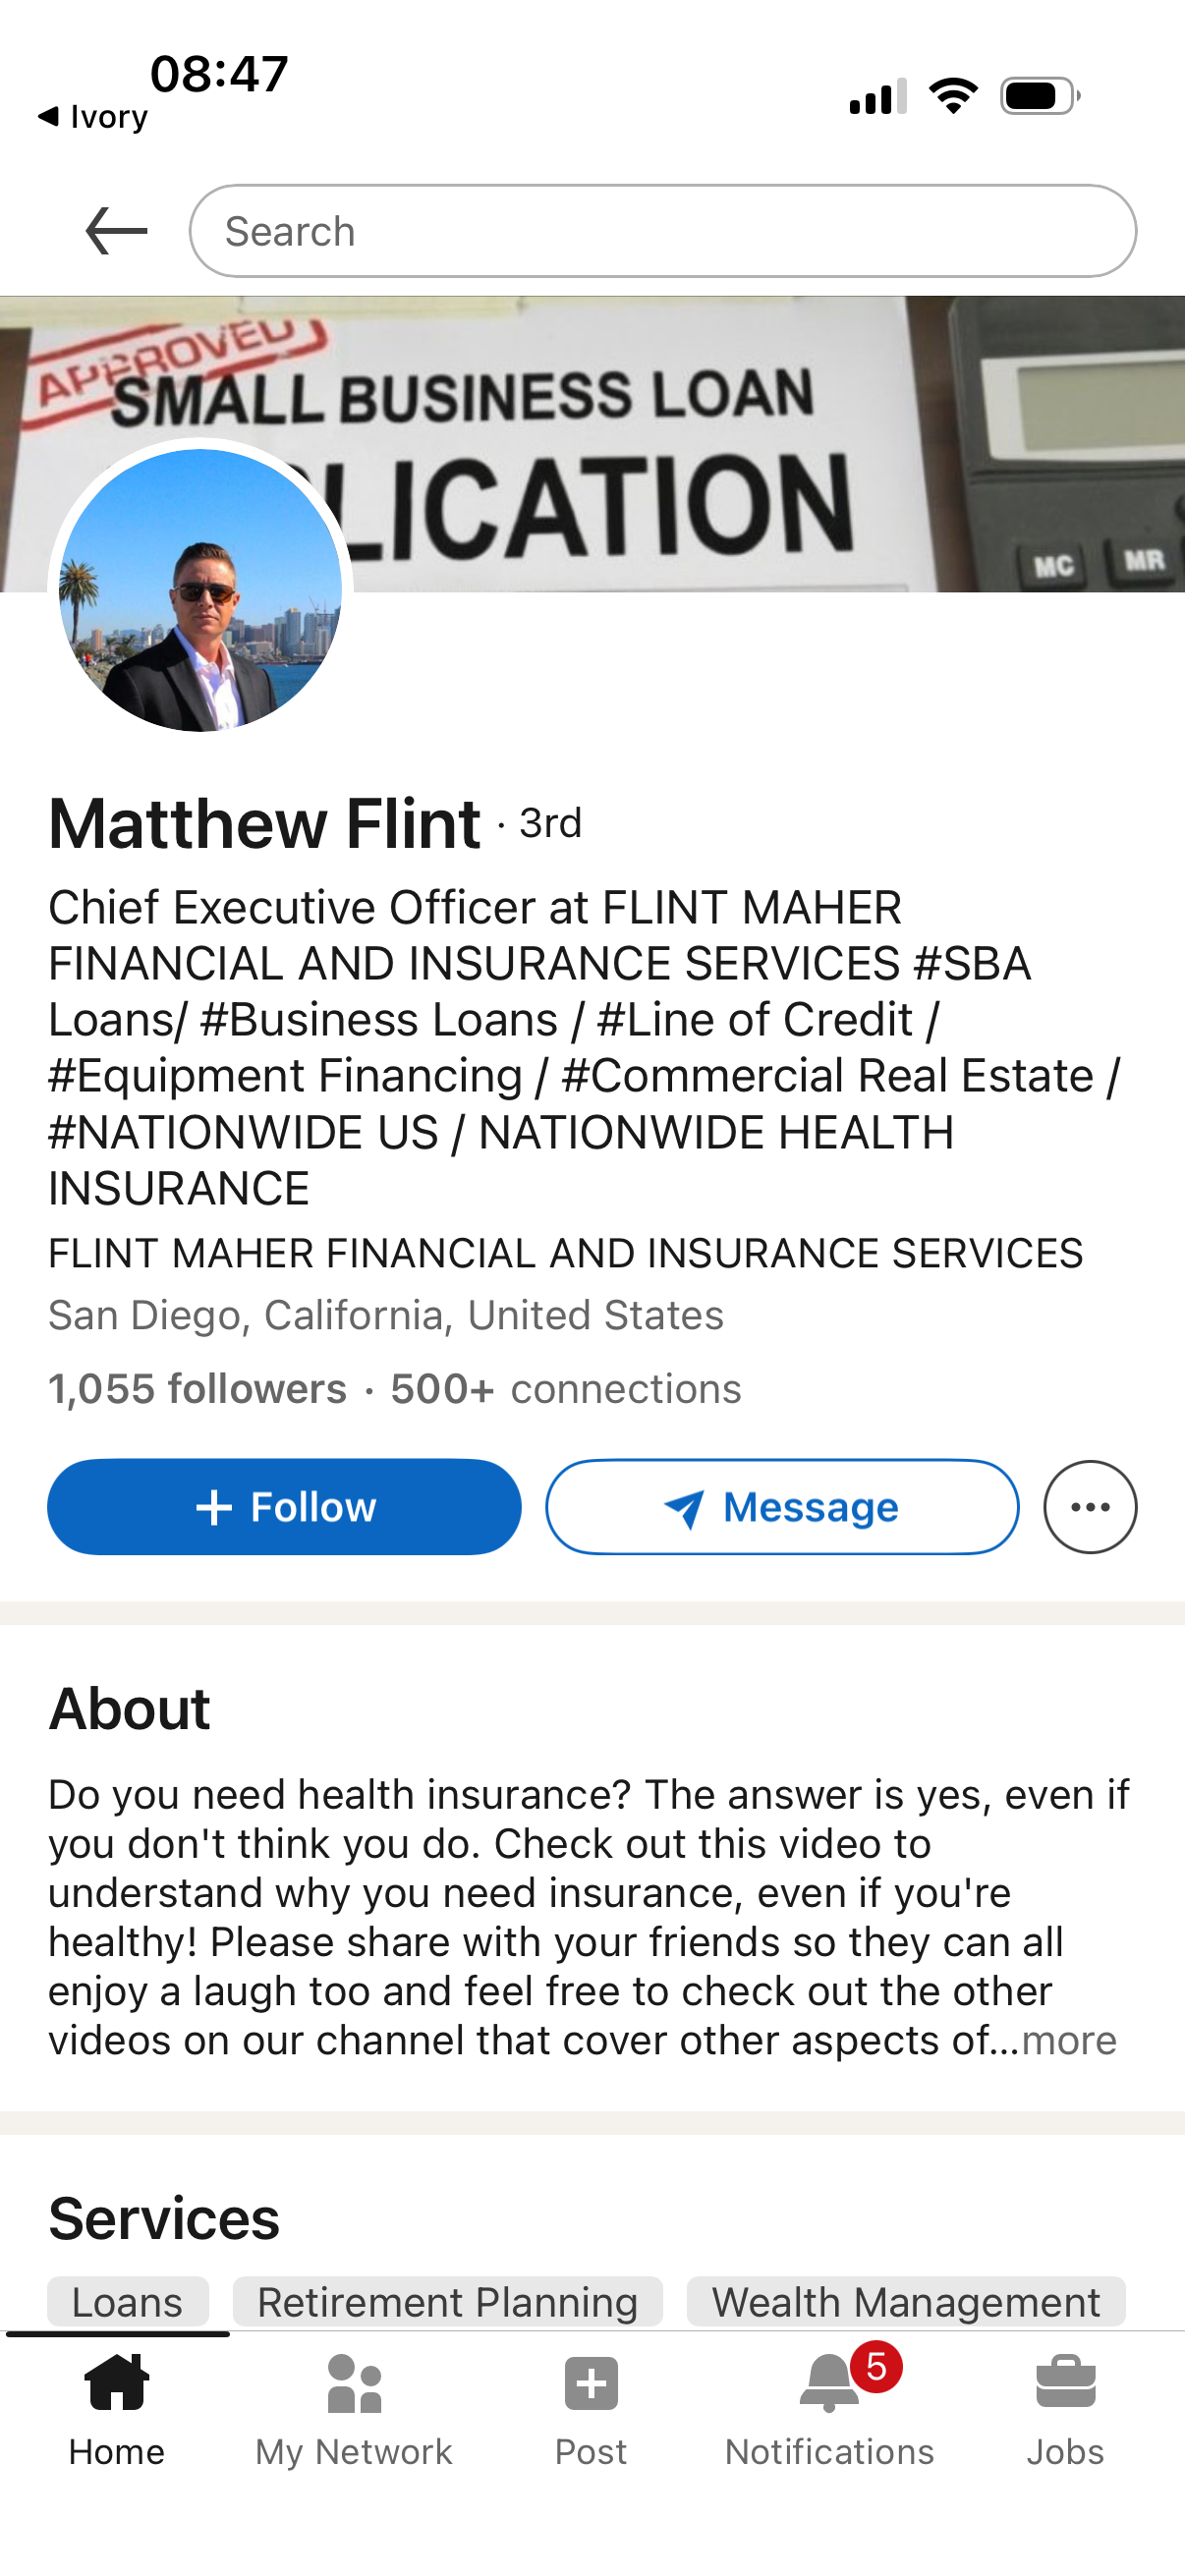Open the Notifications bell icon
The width and height of the screenshot is (1185, 2576).
pos(829,2383)
